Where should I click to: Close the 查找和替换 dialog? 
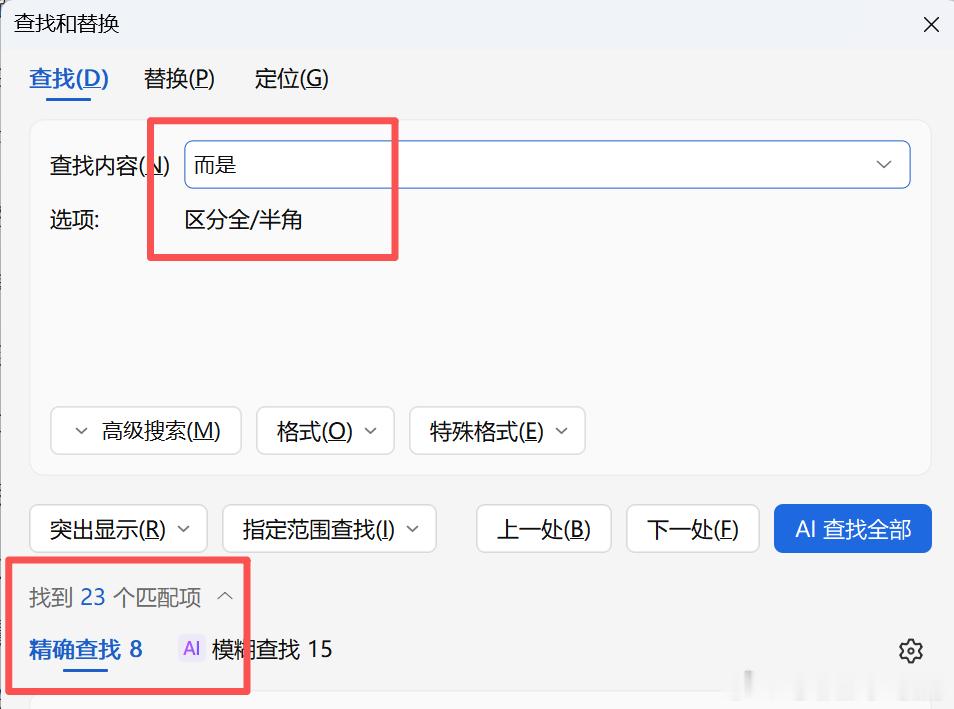(931, 25)
